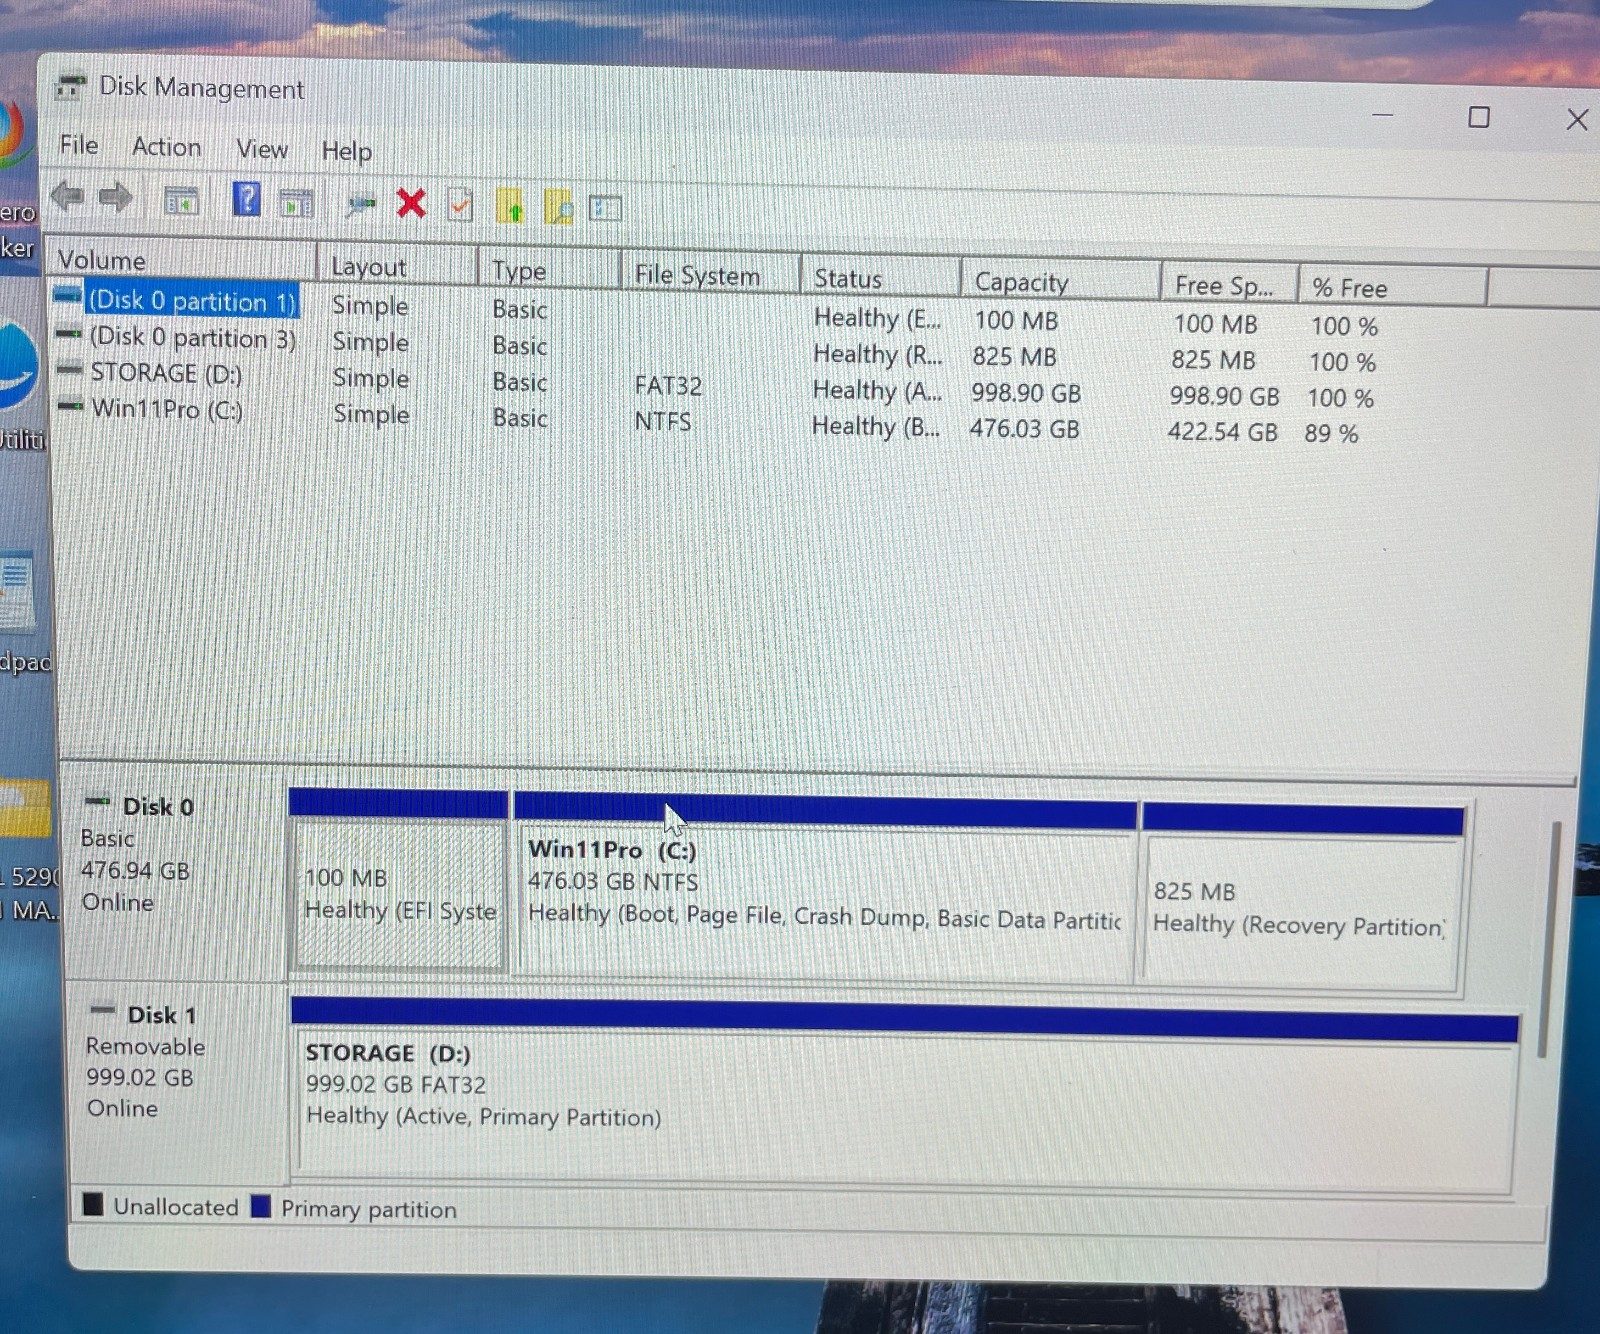This screenshot has width=1600, height=1334.
Task: Click the 422.54 GB free space cell
Action: (1222, 432)
